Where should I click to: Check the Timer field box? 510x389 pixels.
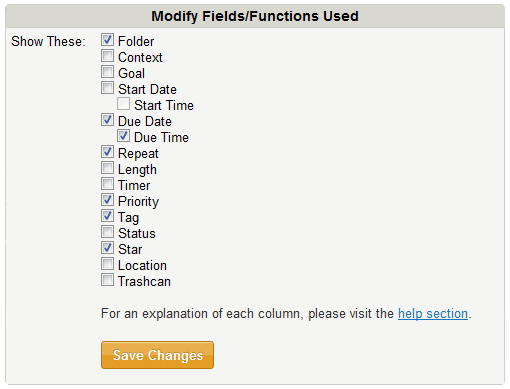[107, 184]
